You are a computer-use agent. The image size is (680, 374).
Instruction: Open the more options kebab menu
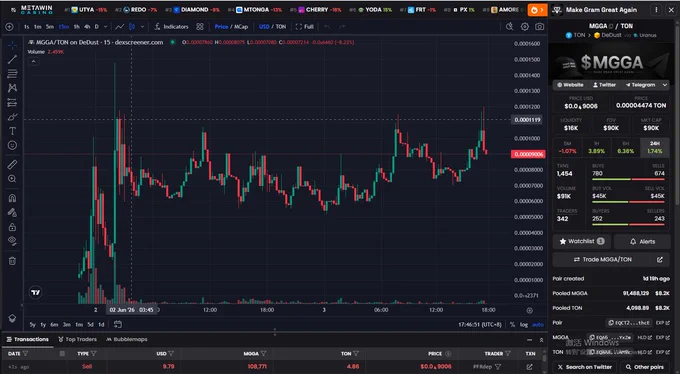[x=656, y=10]
